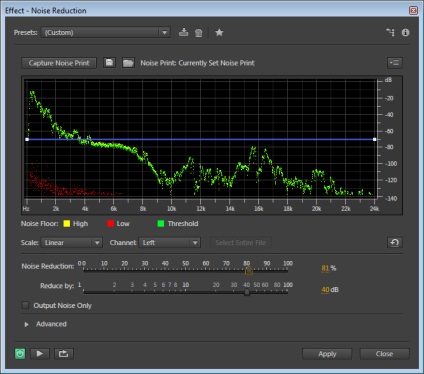This screenshot has width=424, height=374.
Task: Mark preset as favorite with star
Action: coord(219,32)
